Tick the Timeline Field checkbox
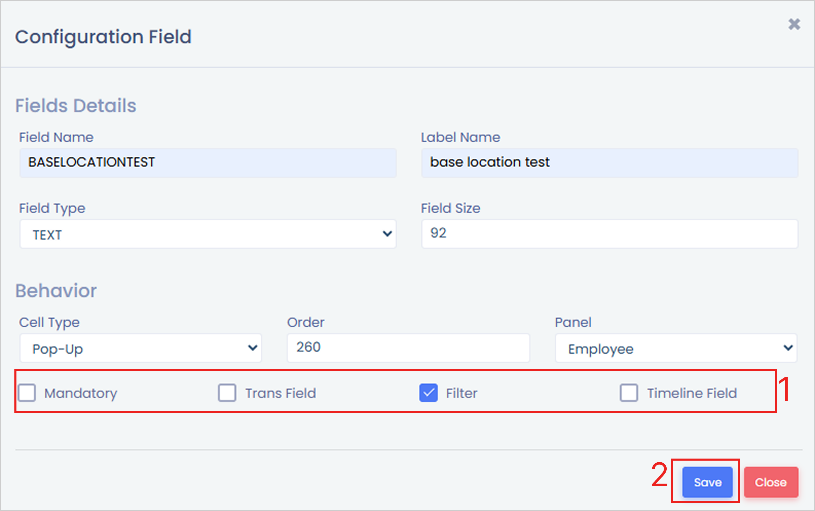 tap(629, 393)
